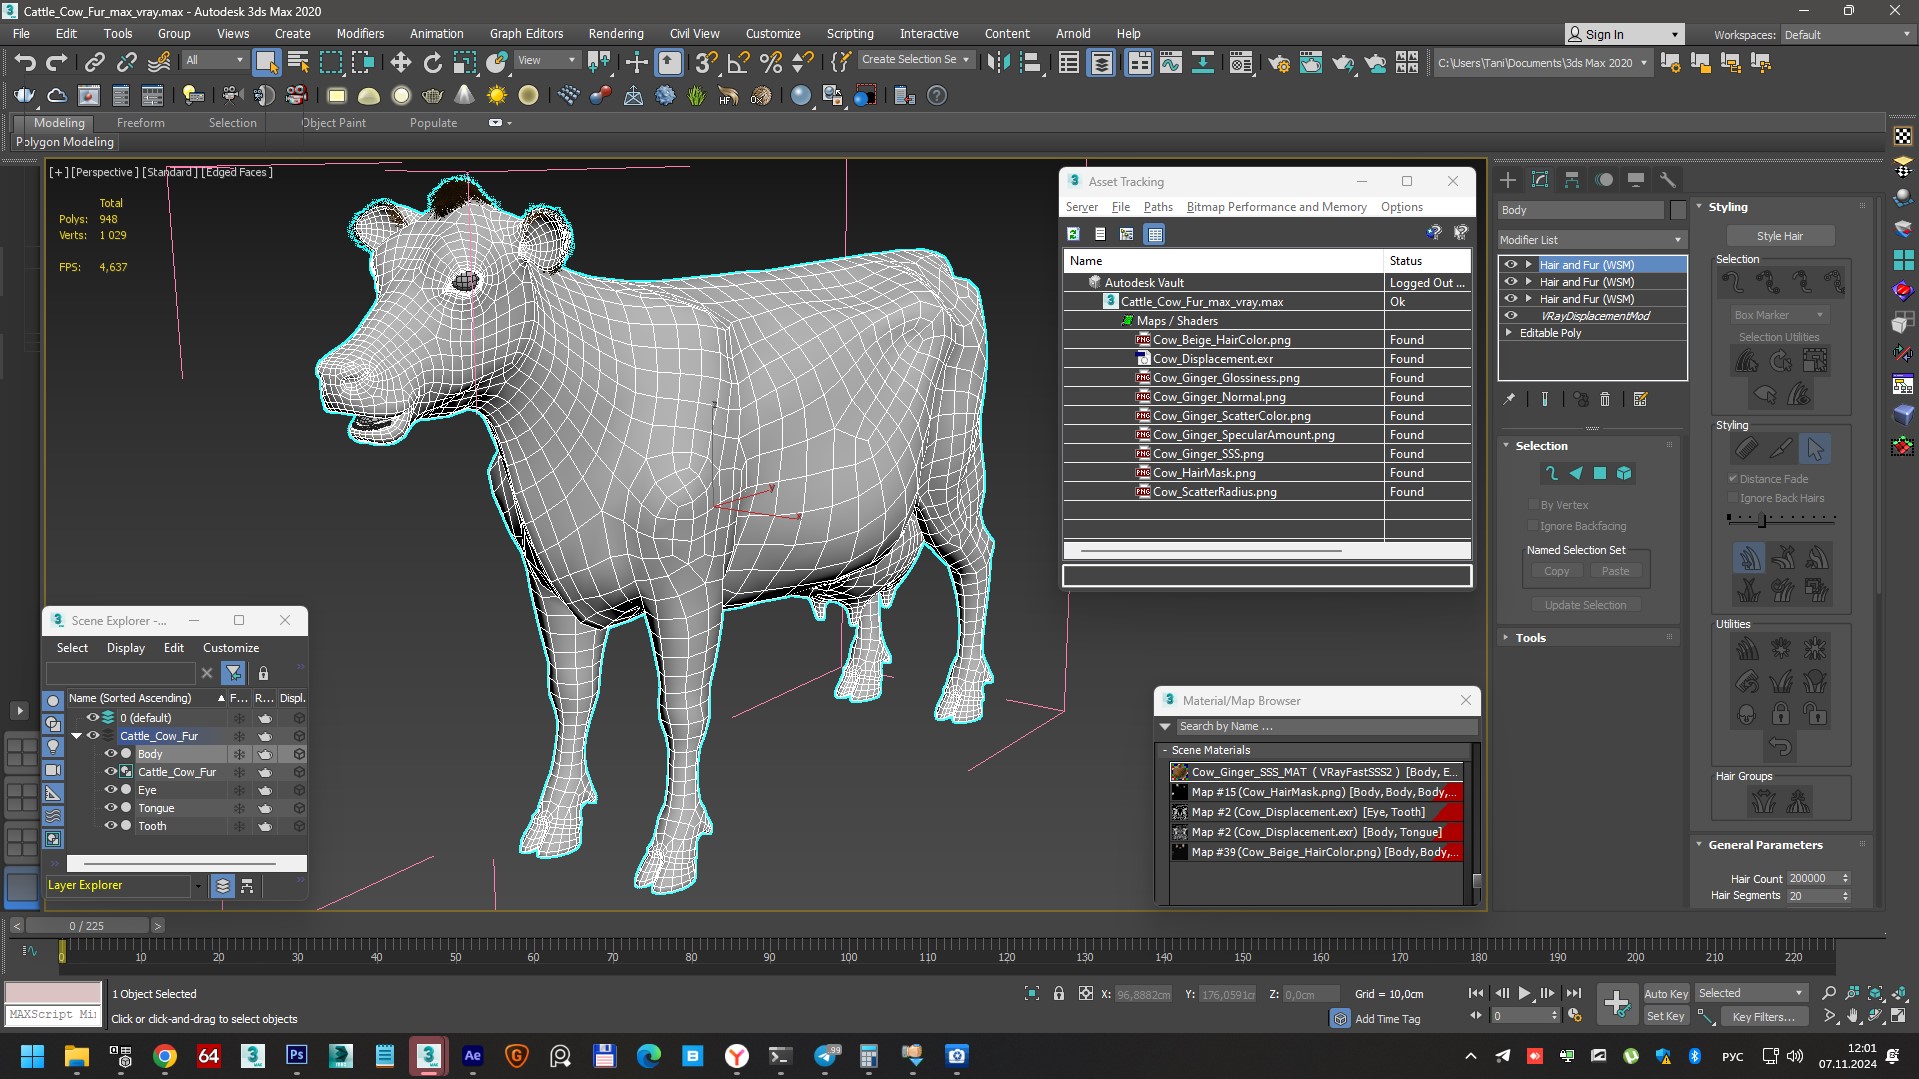This screenshot has height=1079, width=1919.
Task: Select the polygon sub-object selection icon
Action: 1600,473
